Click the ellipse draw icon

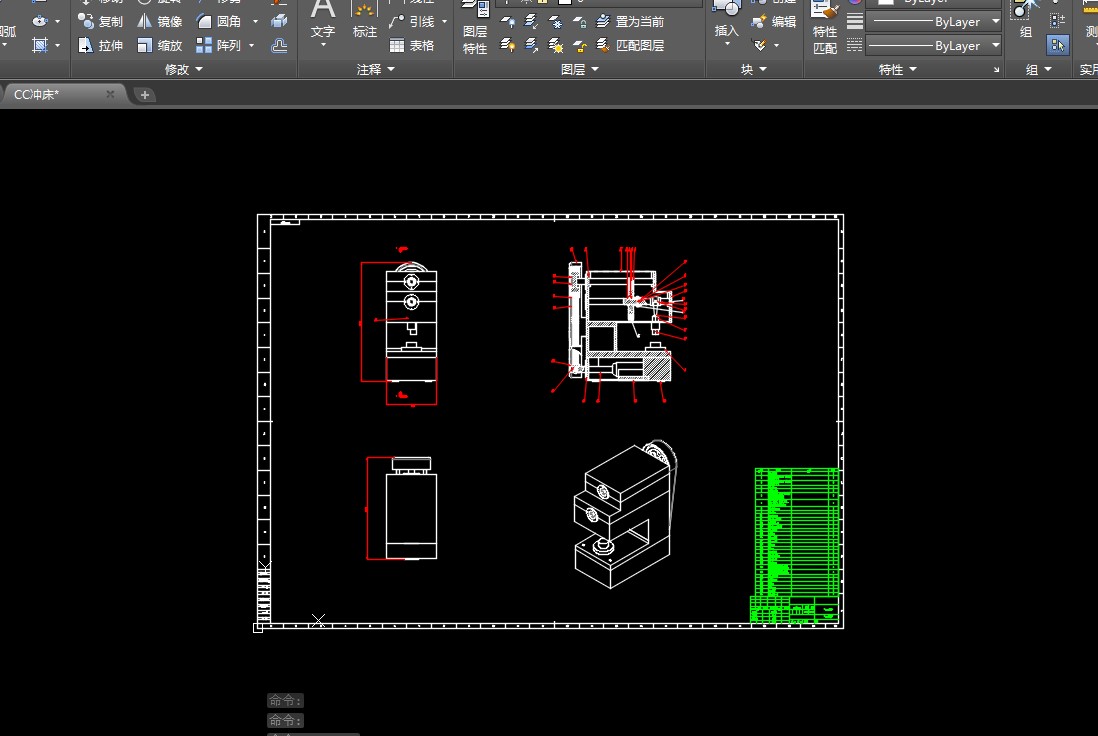[x=40, y=21]
